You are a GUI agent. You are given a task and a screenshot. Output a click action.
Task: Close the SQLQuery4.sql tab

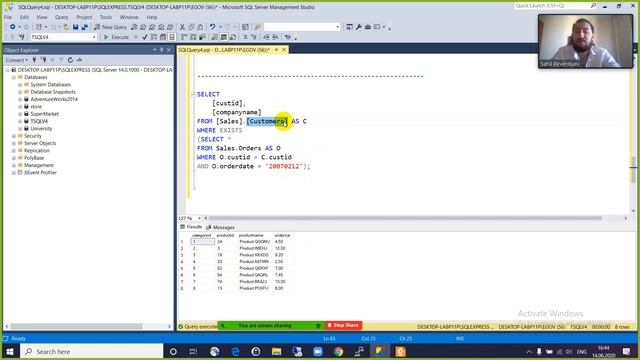[x=284, y=50]
